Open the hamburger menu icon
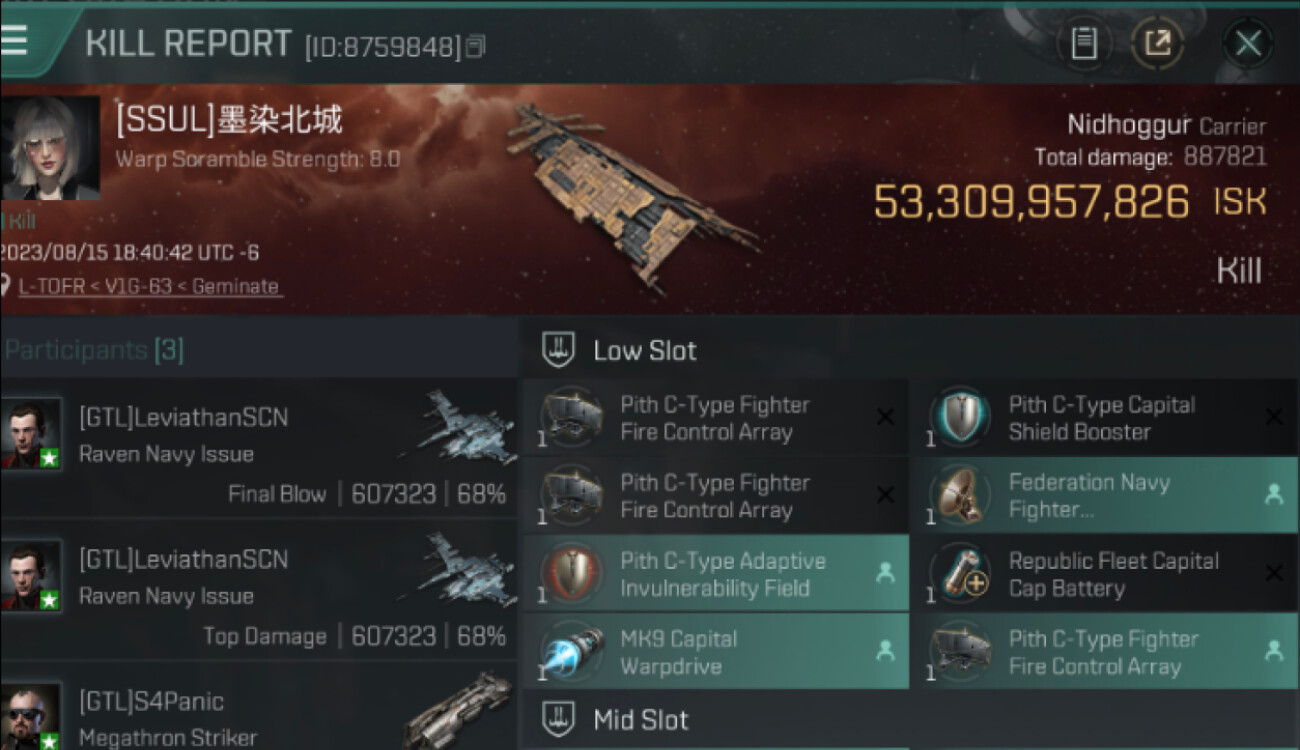Viewport: 1300px width, 750px height. click(14, 39)
